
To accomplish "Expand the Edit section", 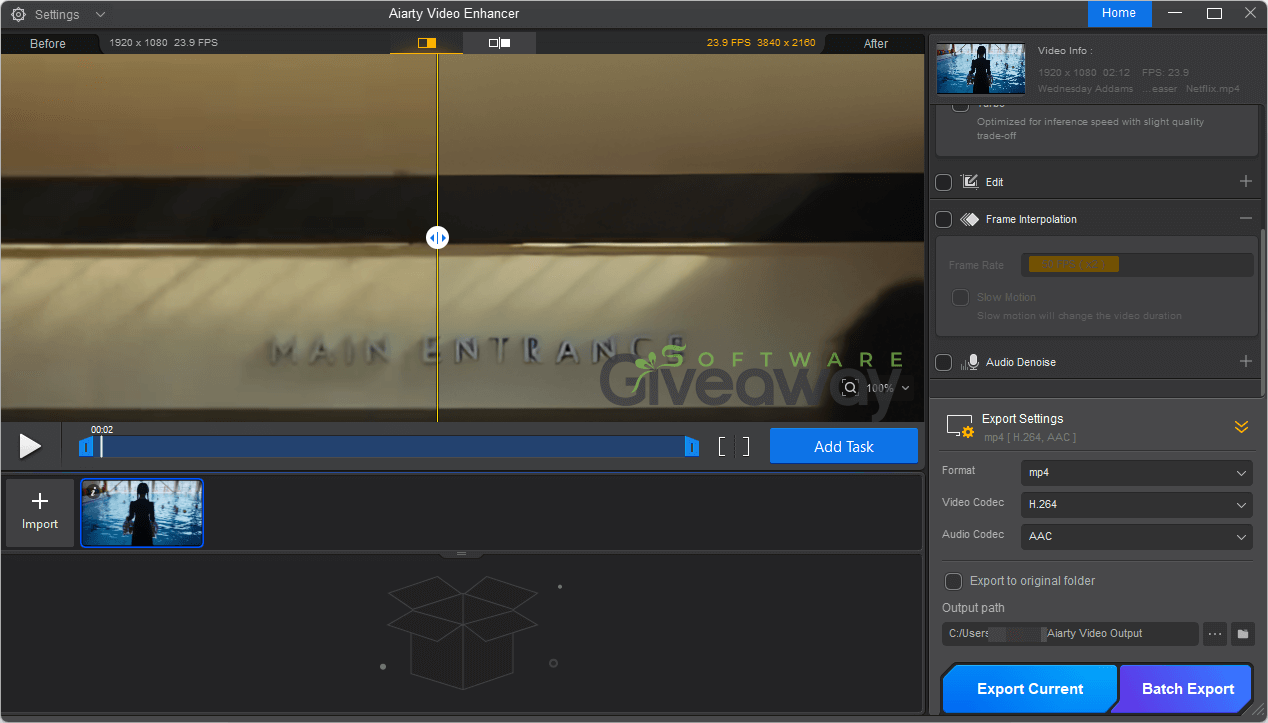I will pyautogui.click(x=1246, y=181).
